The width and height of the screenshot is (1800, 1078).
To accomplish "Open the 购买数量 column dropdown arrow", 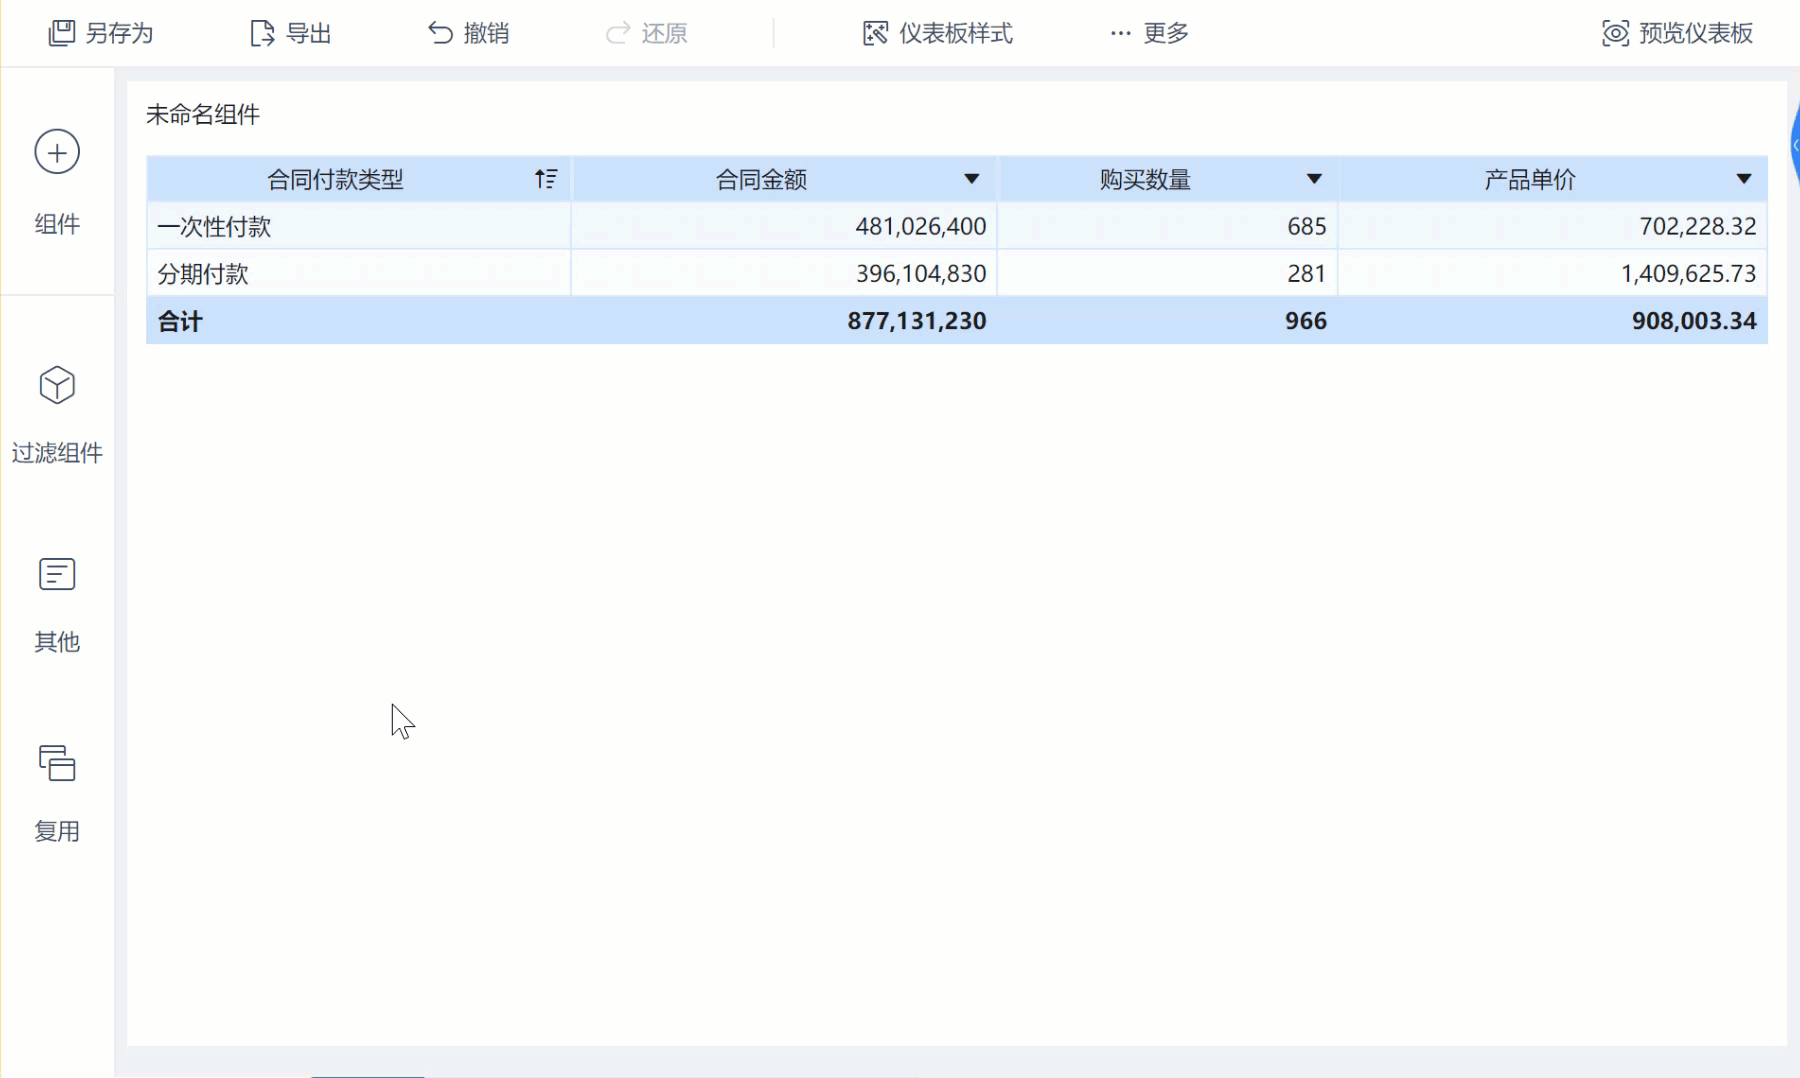I will [1314, 179].
